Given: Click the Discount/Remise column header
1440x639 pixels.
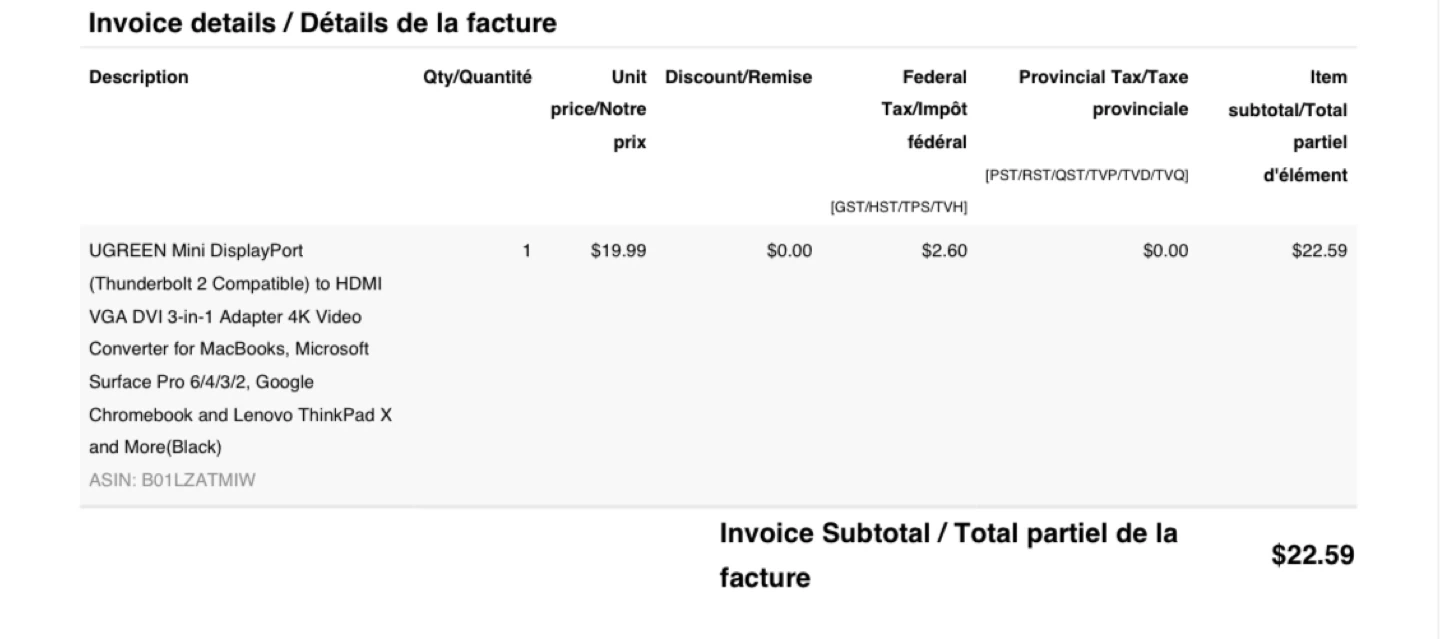Looking at the screenshot, I should click(x=738, y=77).
